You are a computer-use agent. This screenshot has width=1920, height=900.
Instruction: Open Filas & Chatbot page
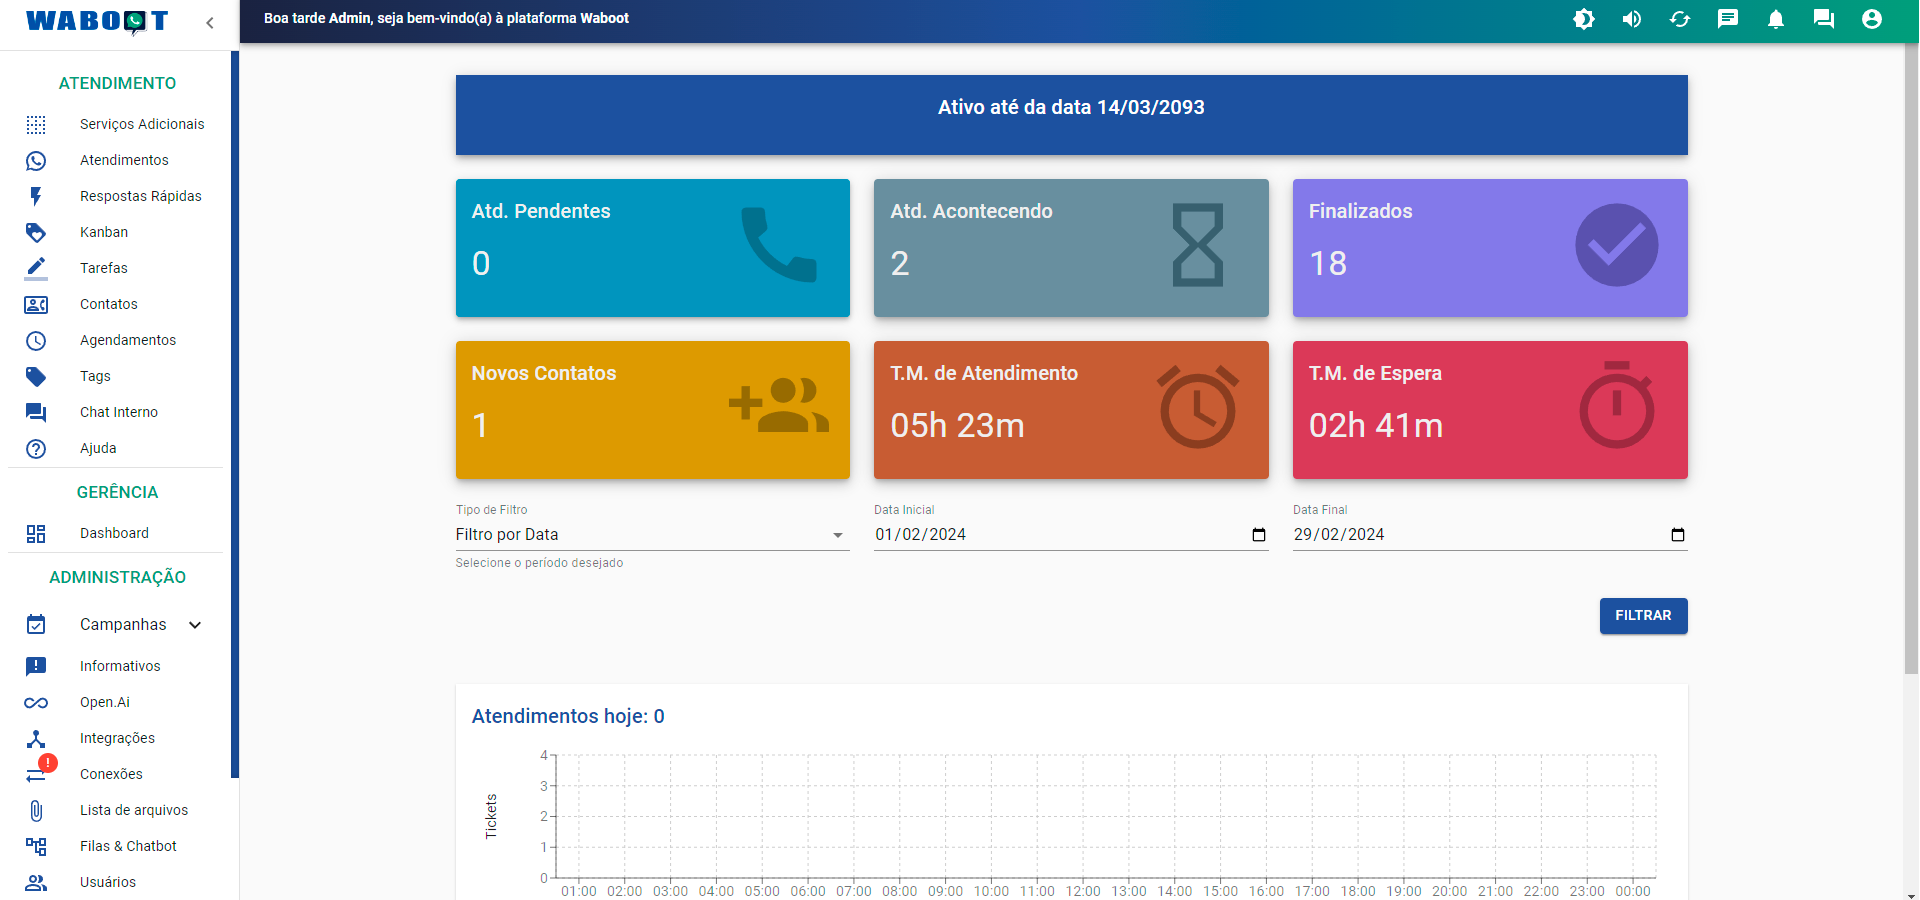point(128,846)
